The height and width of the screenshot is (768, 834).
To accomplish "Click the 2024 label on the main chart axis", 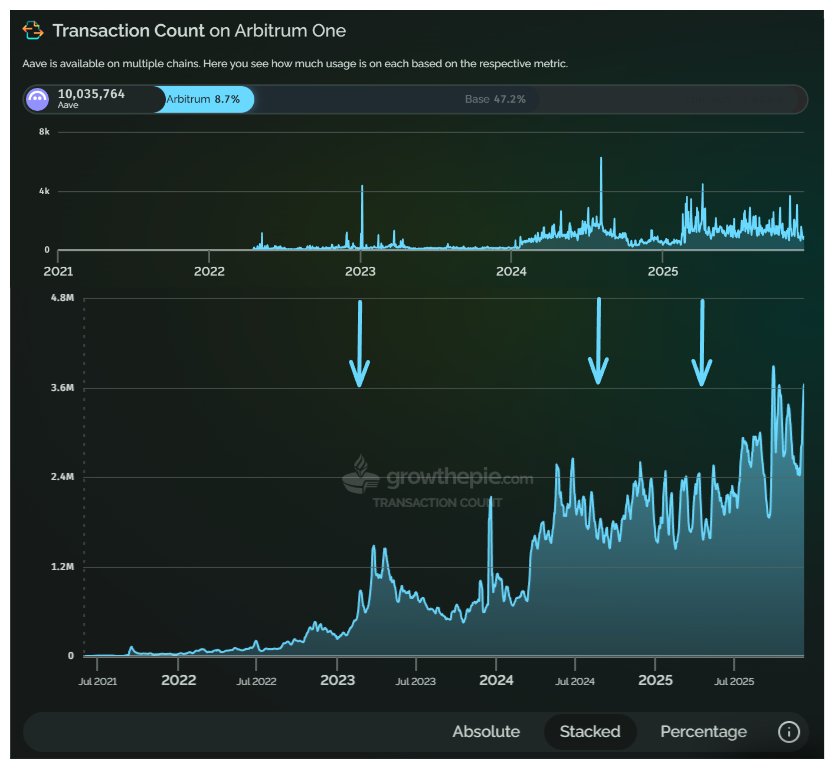I will tap(496, 681).
